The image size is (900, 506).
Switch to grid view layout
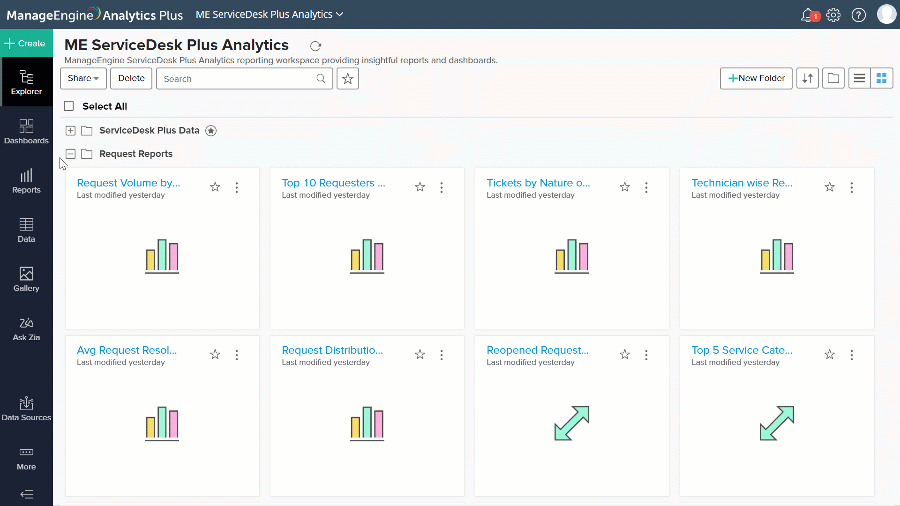pos(882,78)
